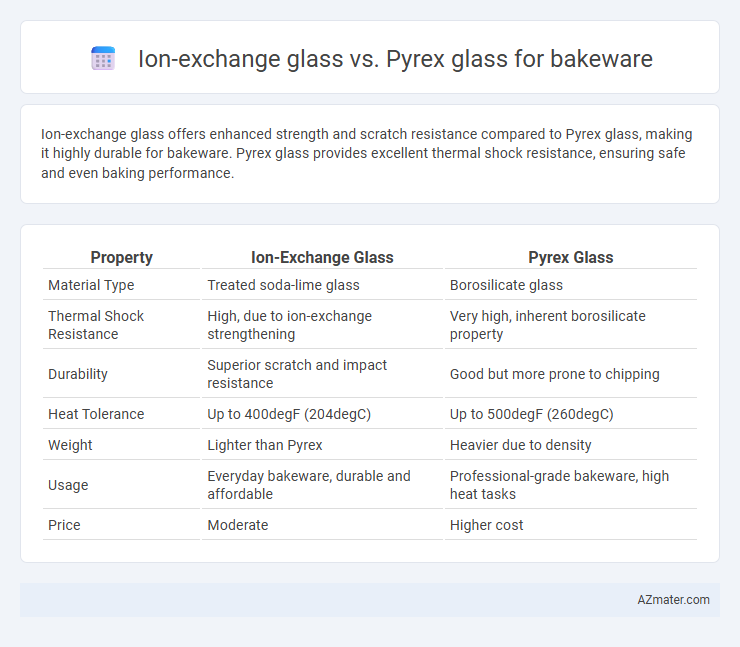740x647 pixels.
Task: Click 'High, due to ion-exchange strengthening' cell
Action: (289, 325)
